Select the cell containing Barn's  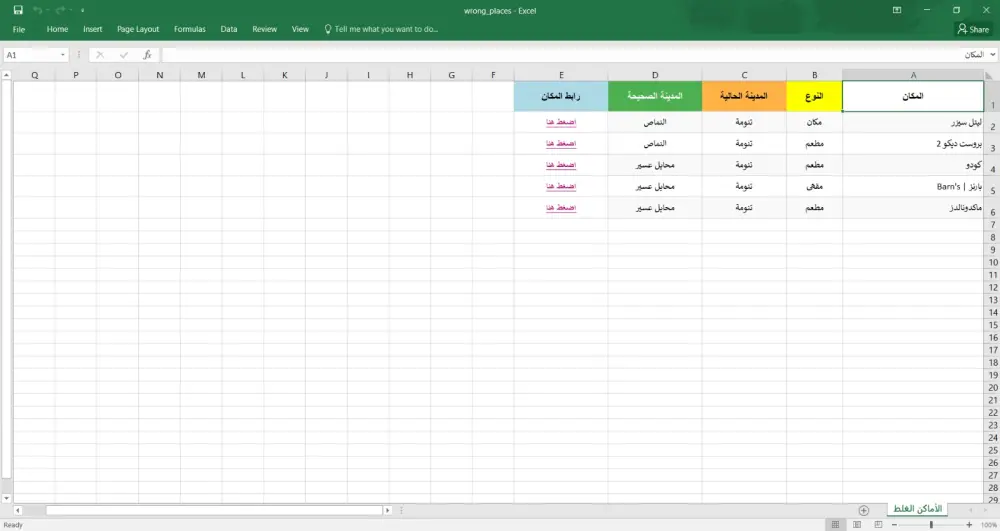tap(913, 186)
